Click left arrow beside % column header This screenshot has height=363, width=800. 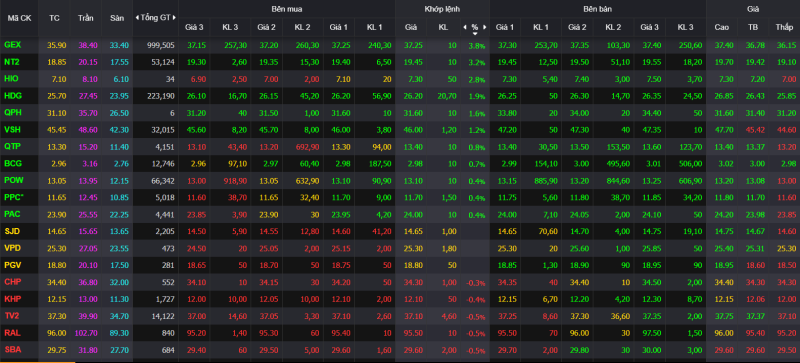click(x=464, y=27)
